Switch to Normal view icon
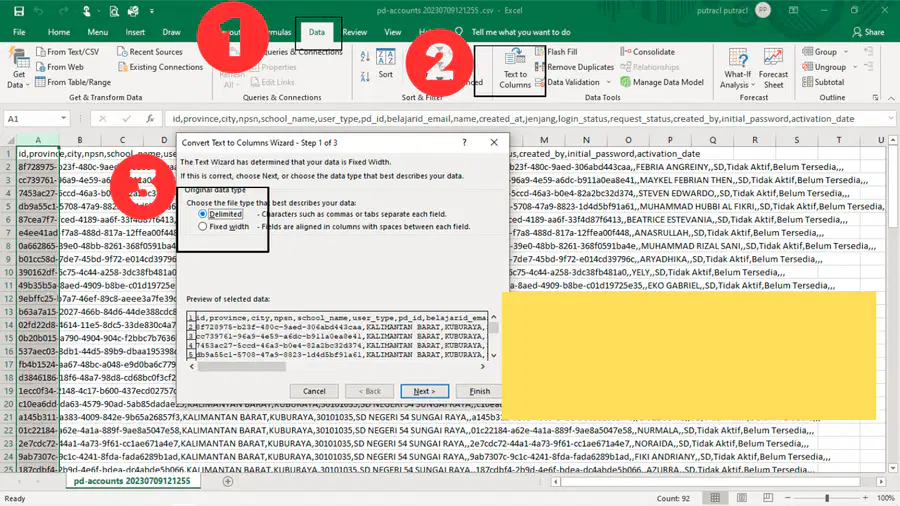Screen dimensions: 900x506 tap(715, 498)
